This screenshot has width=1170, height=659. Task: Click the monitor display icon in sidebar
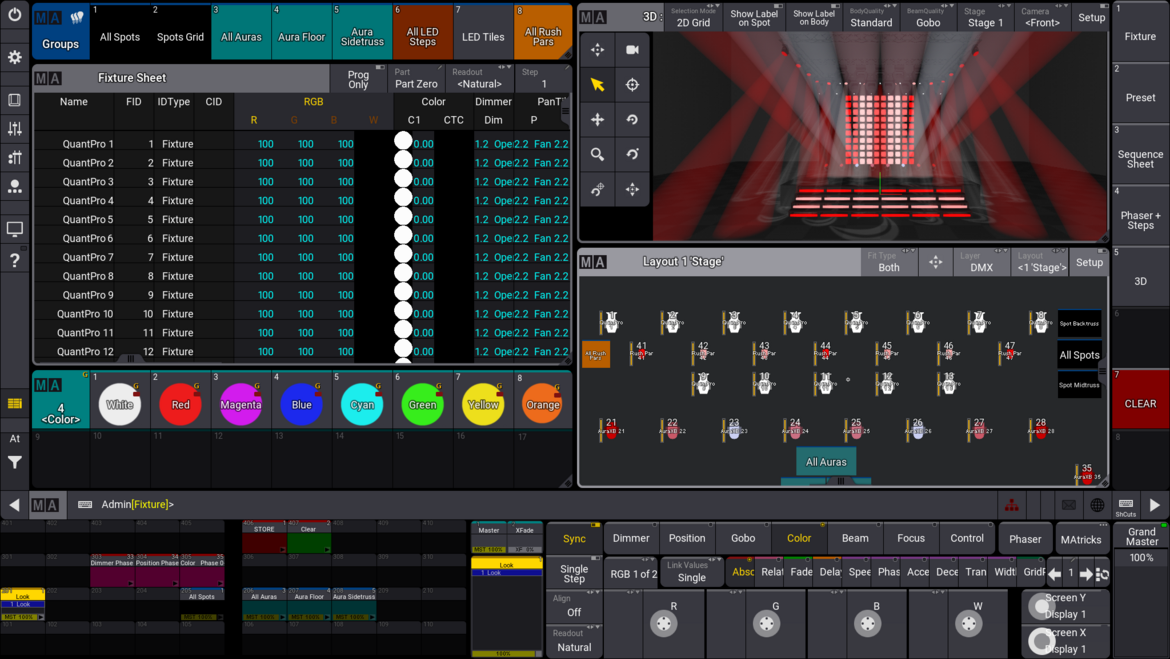(x=14, y=229)
